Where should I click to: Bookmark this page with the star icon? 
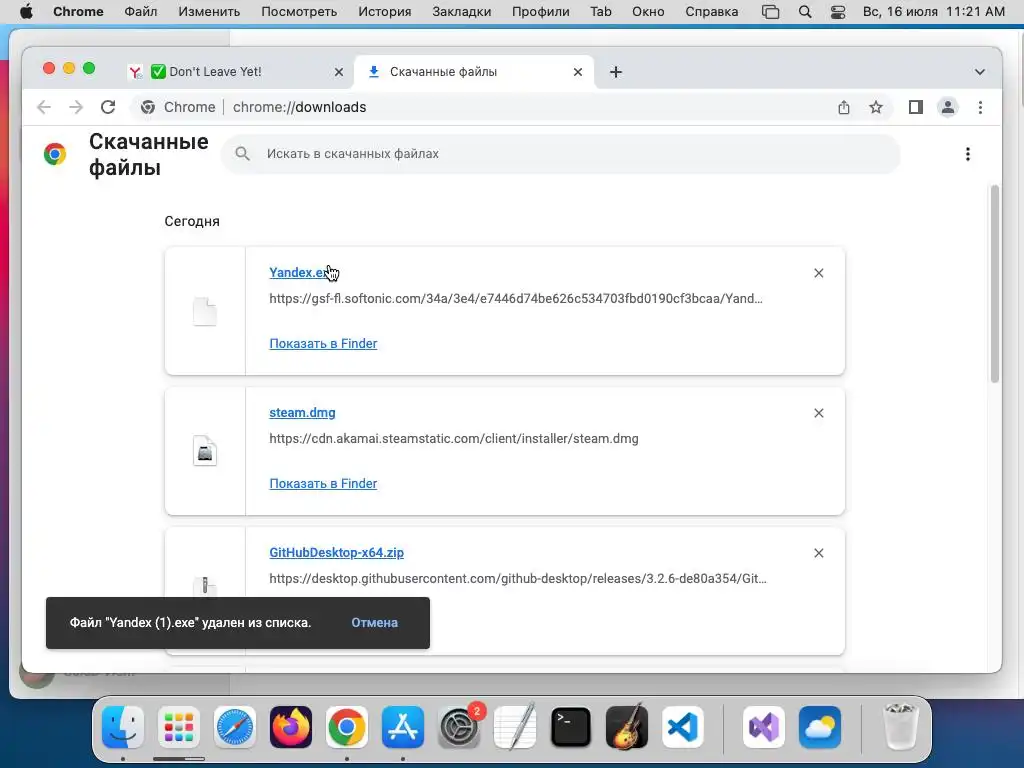coord(876,107)
